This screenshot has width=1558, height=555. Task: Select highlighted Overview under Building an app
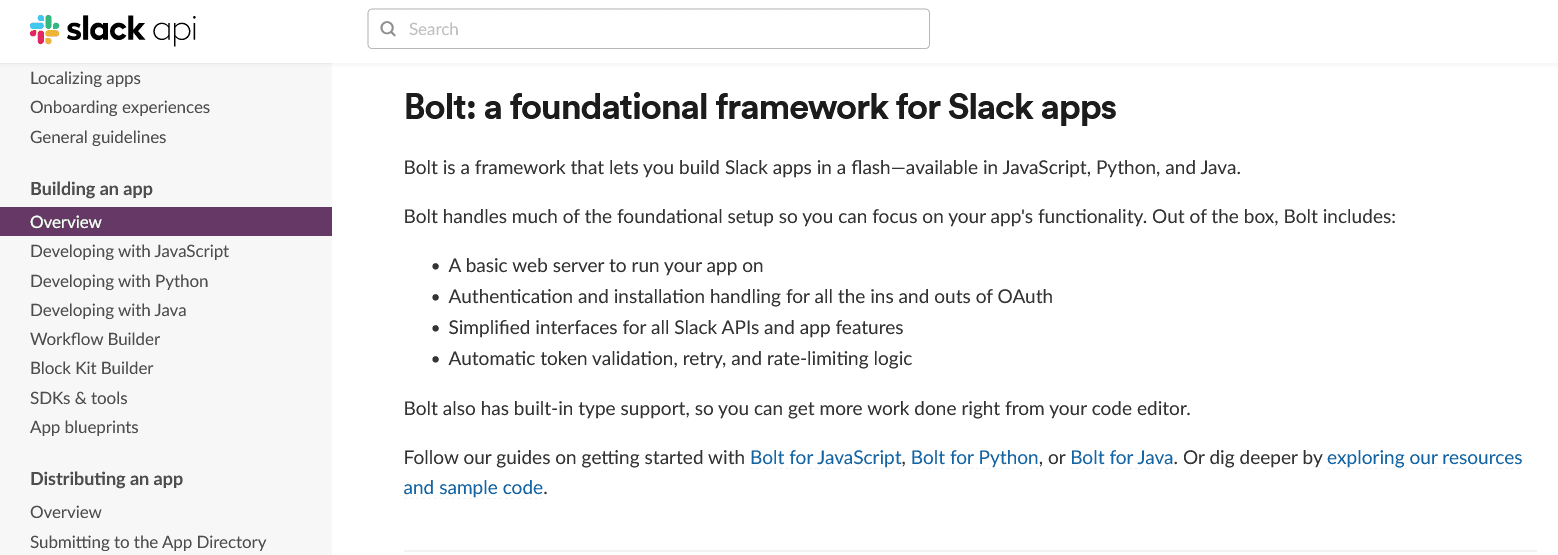click(166, 222)
